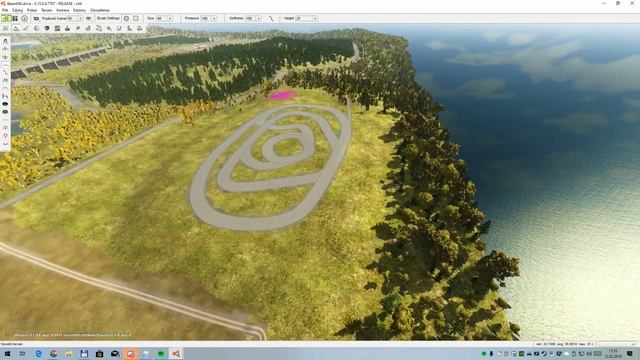Open the Shape Editor tool
The height and width of the screenshot is (360, 640).
pos(140,29)
